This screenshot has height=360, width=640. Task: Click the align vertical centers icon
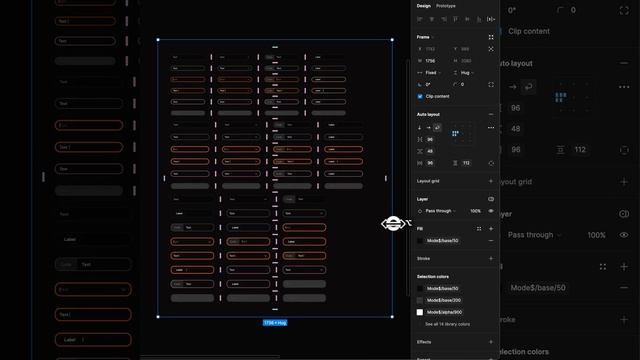(x=467, y=19)
